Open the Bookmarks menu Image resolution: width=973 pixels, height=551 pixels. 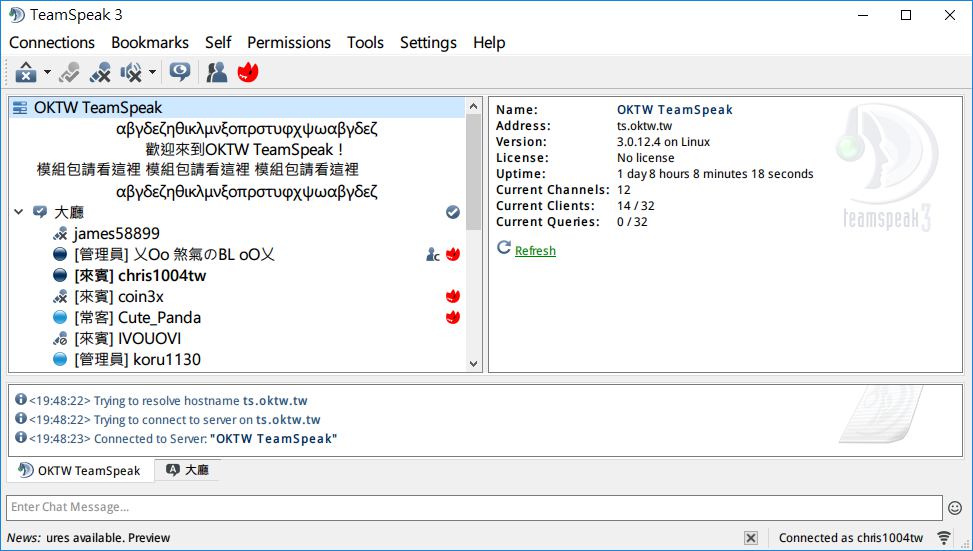pos(150,42)
